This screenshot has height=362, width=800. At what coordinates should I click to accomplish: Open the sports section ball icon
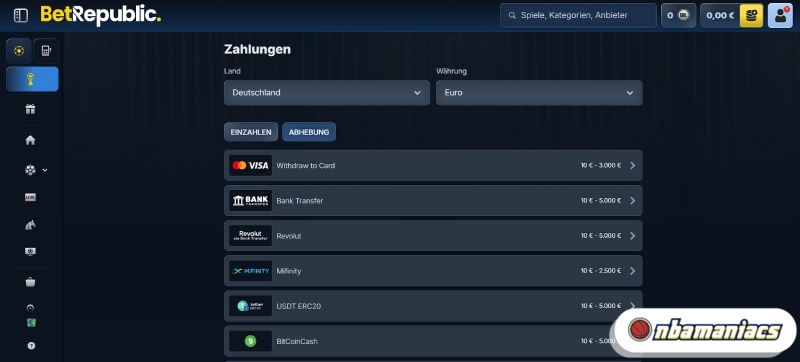click(19, 50)
